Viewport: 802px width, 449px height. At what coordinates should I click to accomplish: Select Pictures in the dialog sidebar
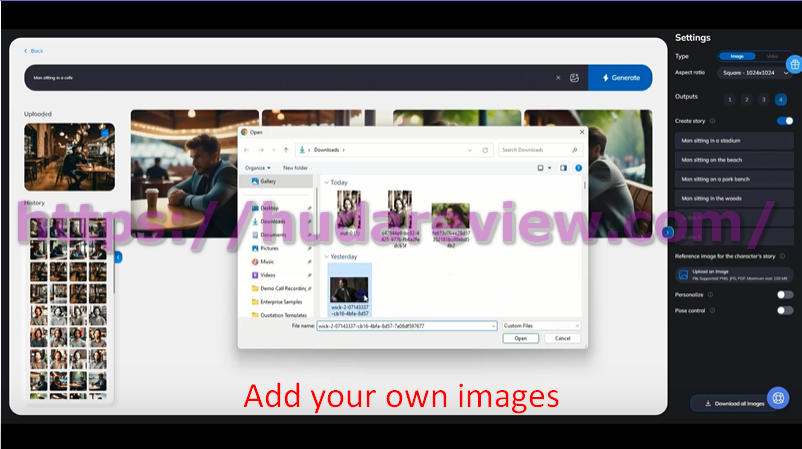pos(270,248)
